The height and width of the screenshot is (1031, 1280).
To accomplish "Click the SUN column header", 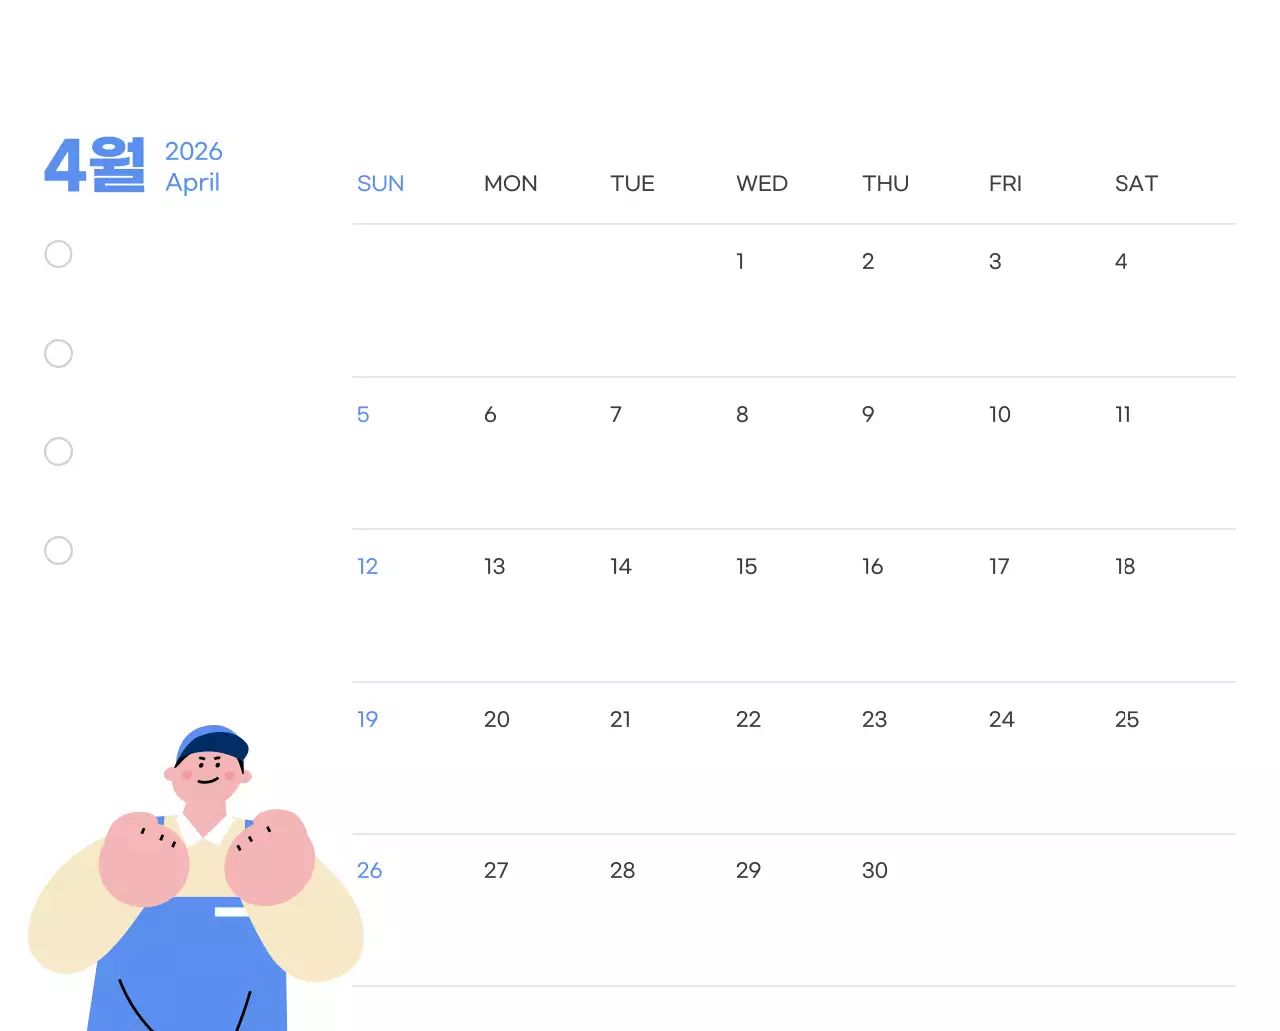I will point(380,183).
